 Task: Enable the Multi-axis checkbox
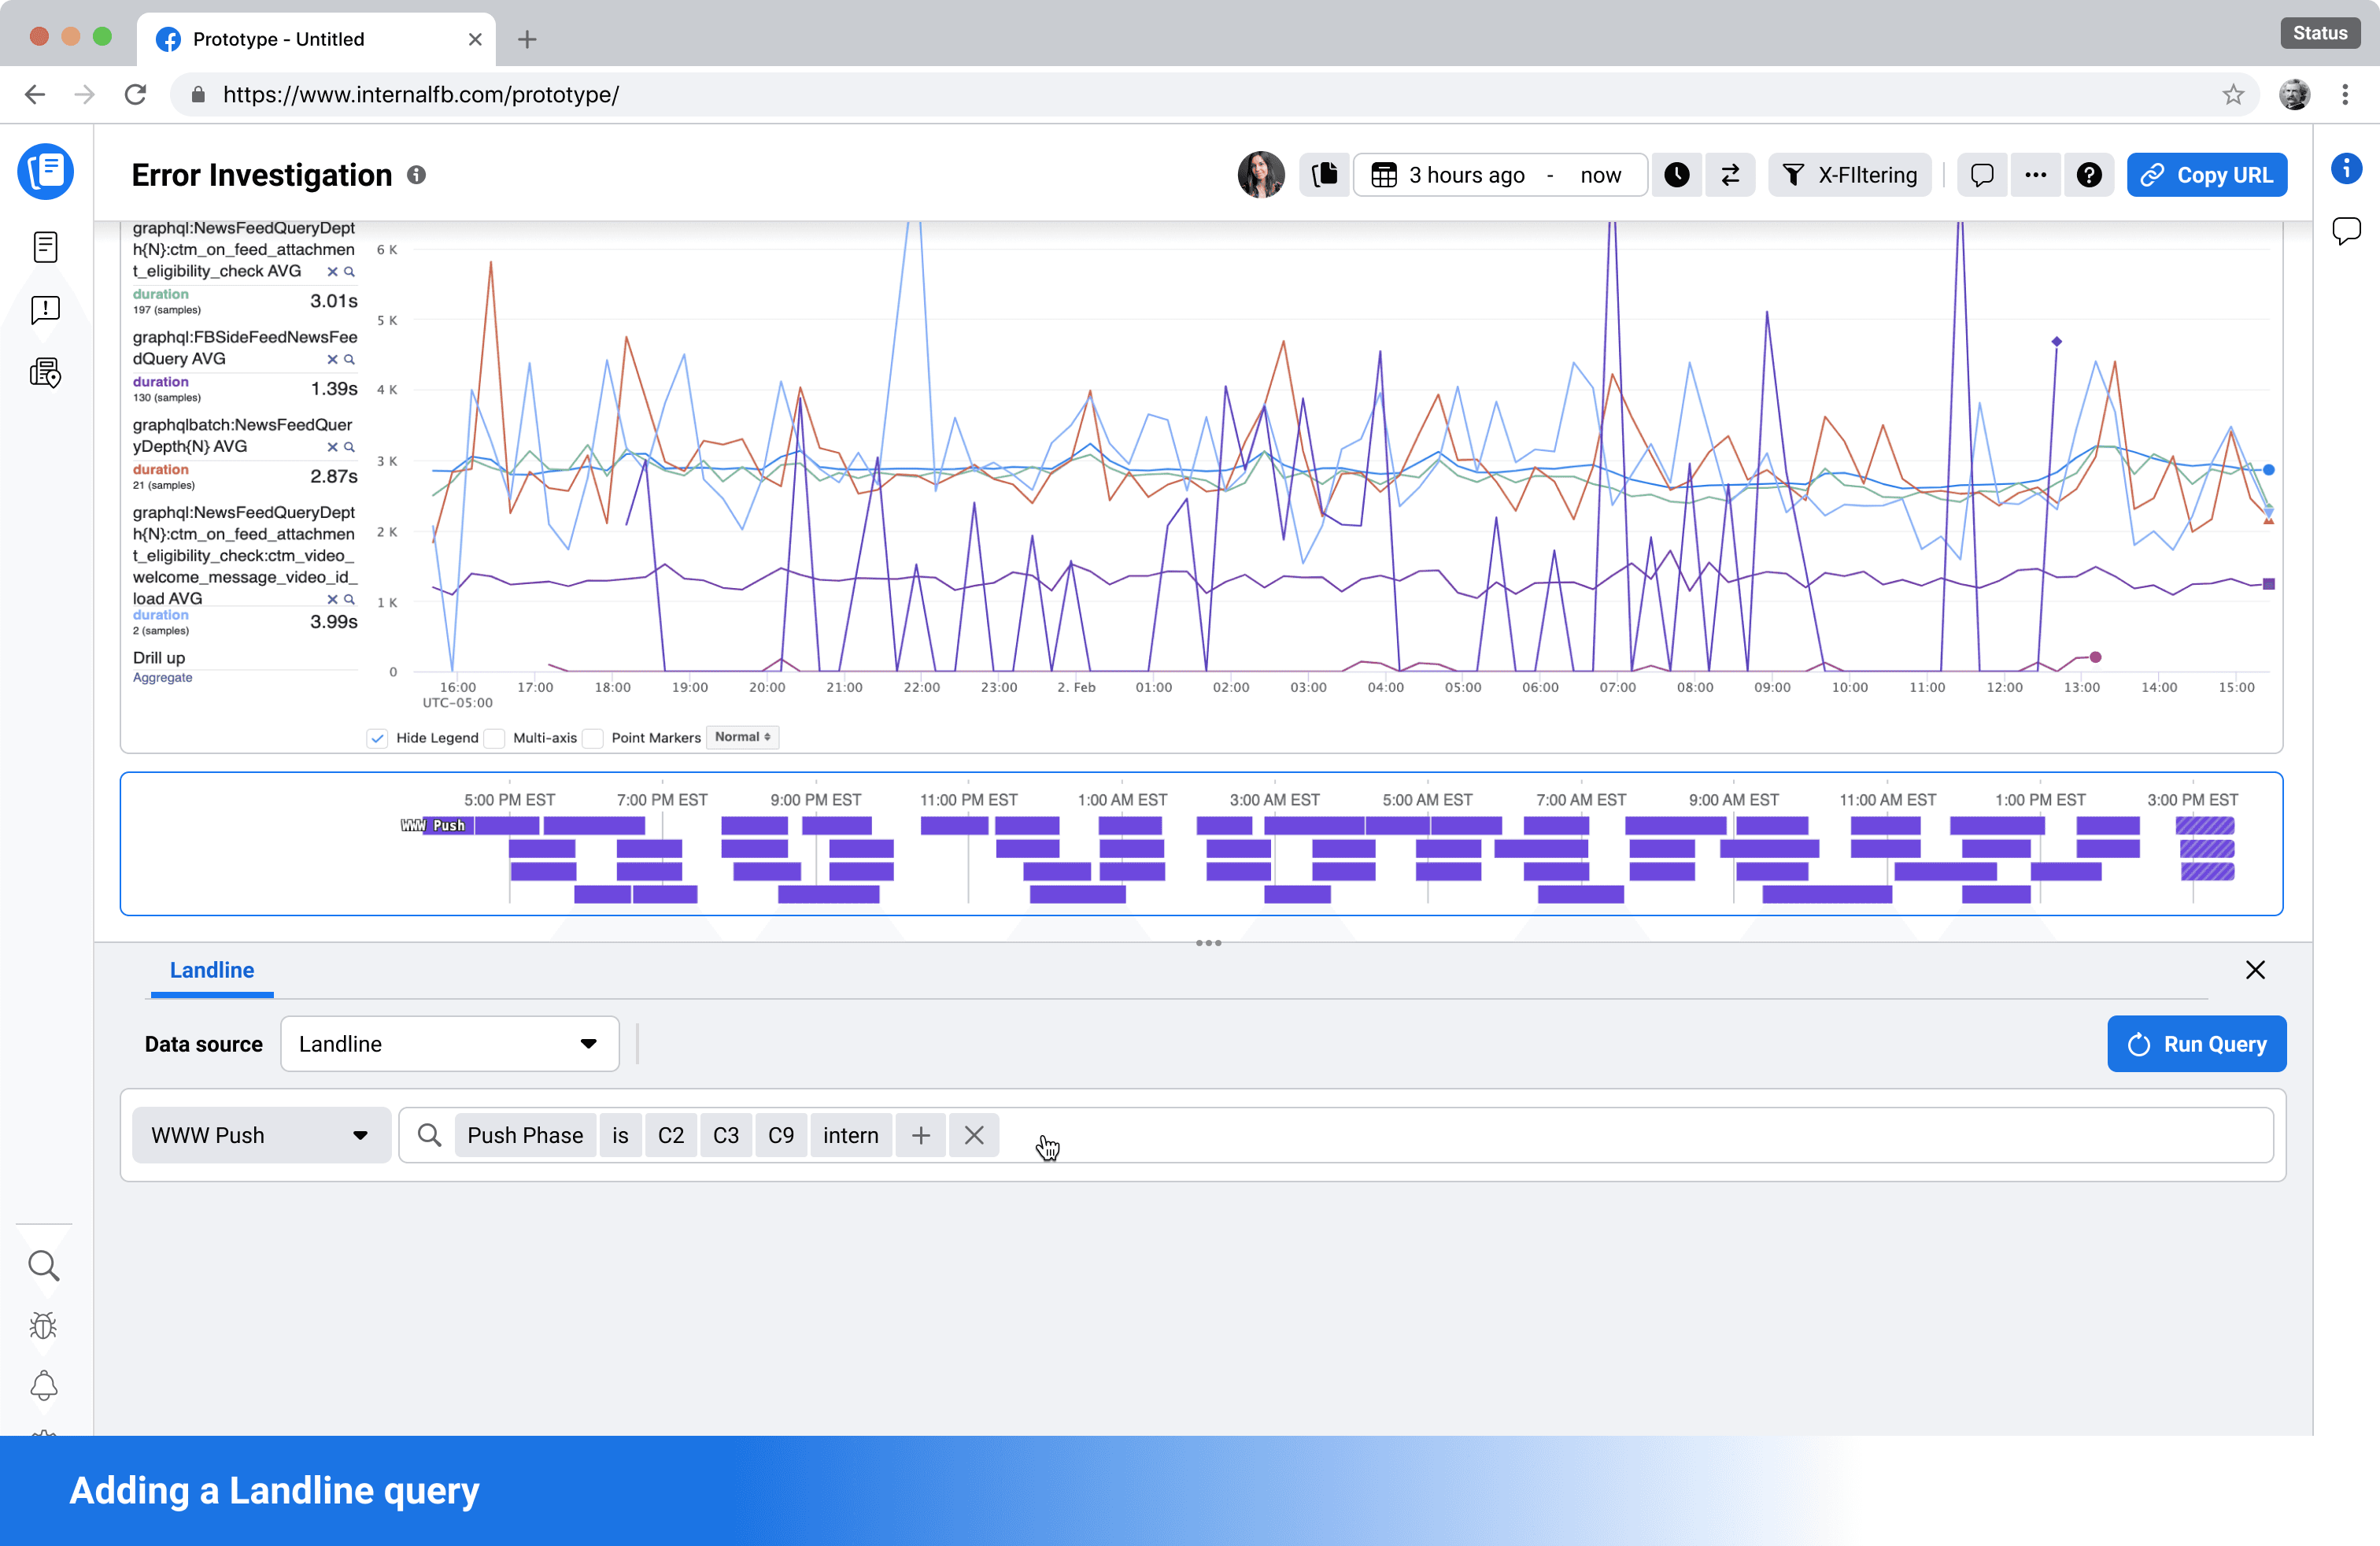pos(495,738)
